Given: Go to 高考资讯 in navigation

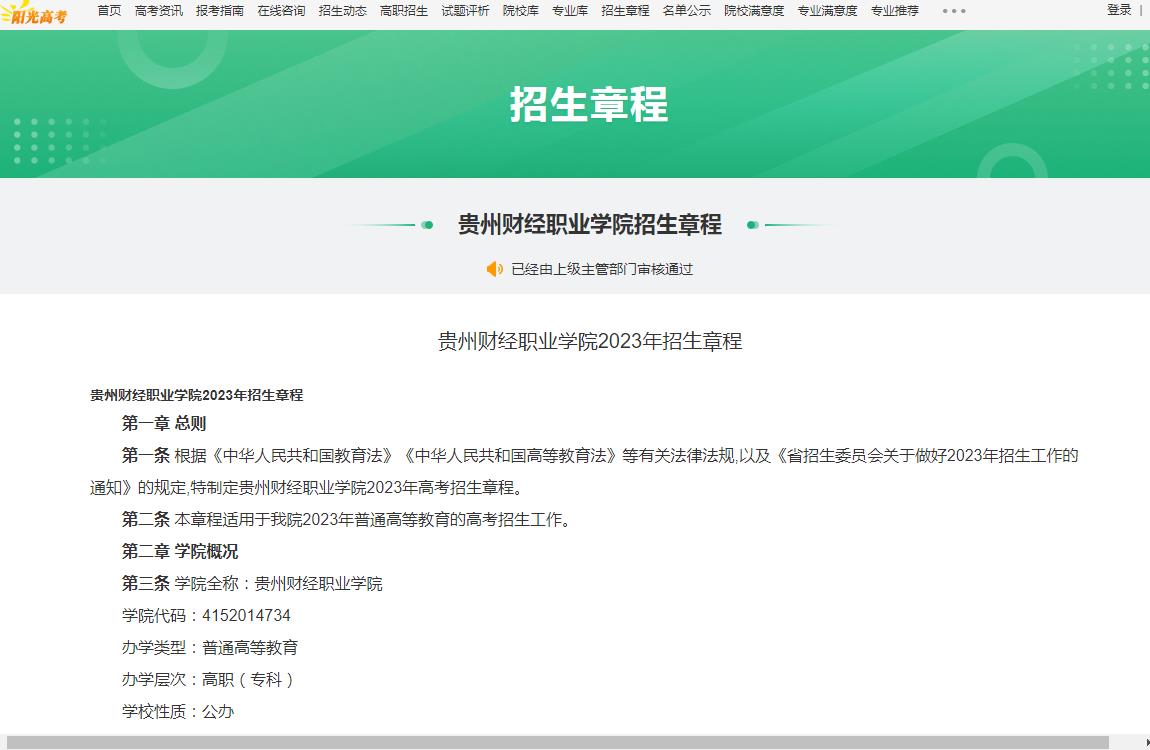Looking at the screenshot, I should [x=158, y=11].
